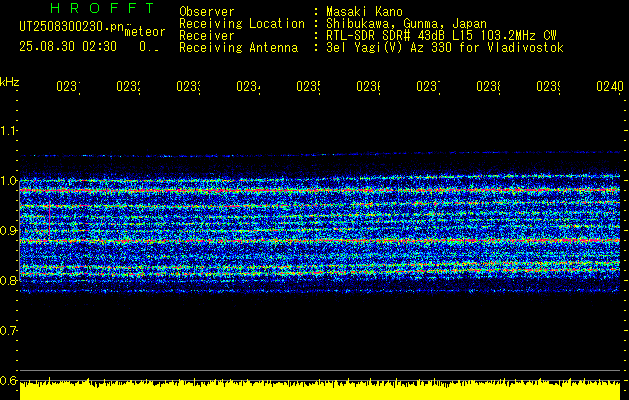
Task: Click the 0.7 kHz axis label
Action: tap(9, 330)
